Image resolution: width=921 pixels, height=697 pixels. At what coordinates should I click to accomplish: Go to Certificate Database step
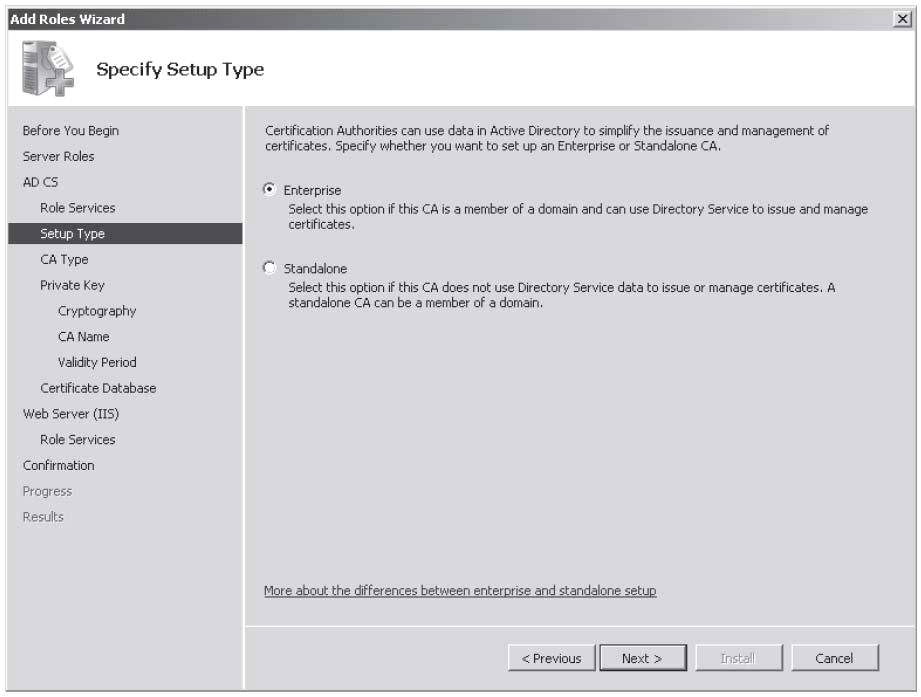tap(98, 388)
